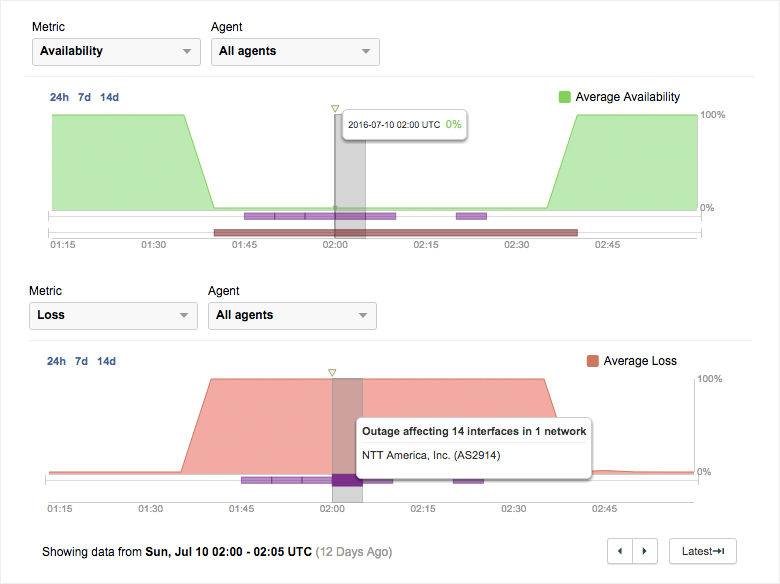Screen dimensions: 780x584
Task: Click the dark purple highlighted outage segment
Action: pos(347,480)
